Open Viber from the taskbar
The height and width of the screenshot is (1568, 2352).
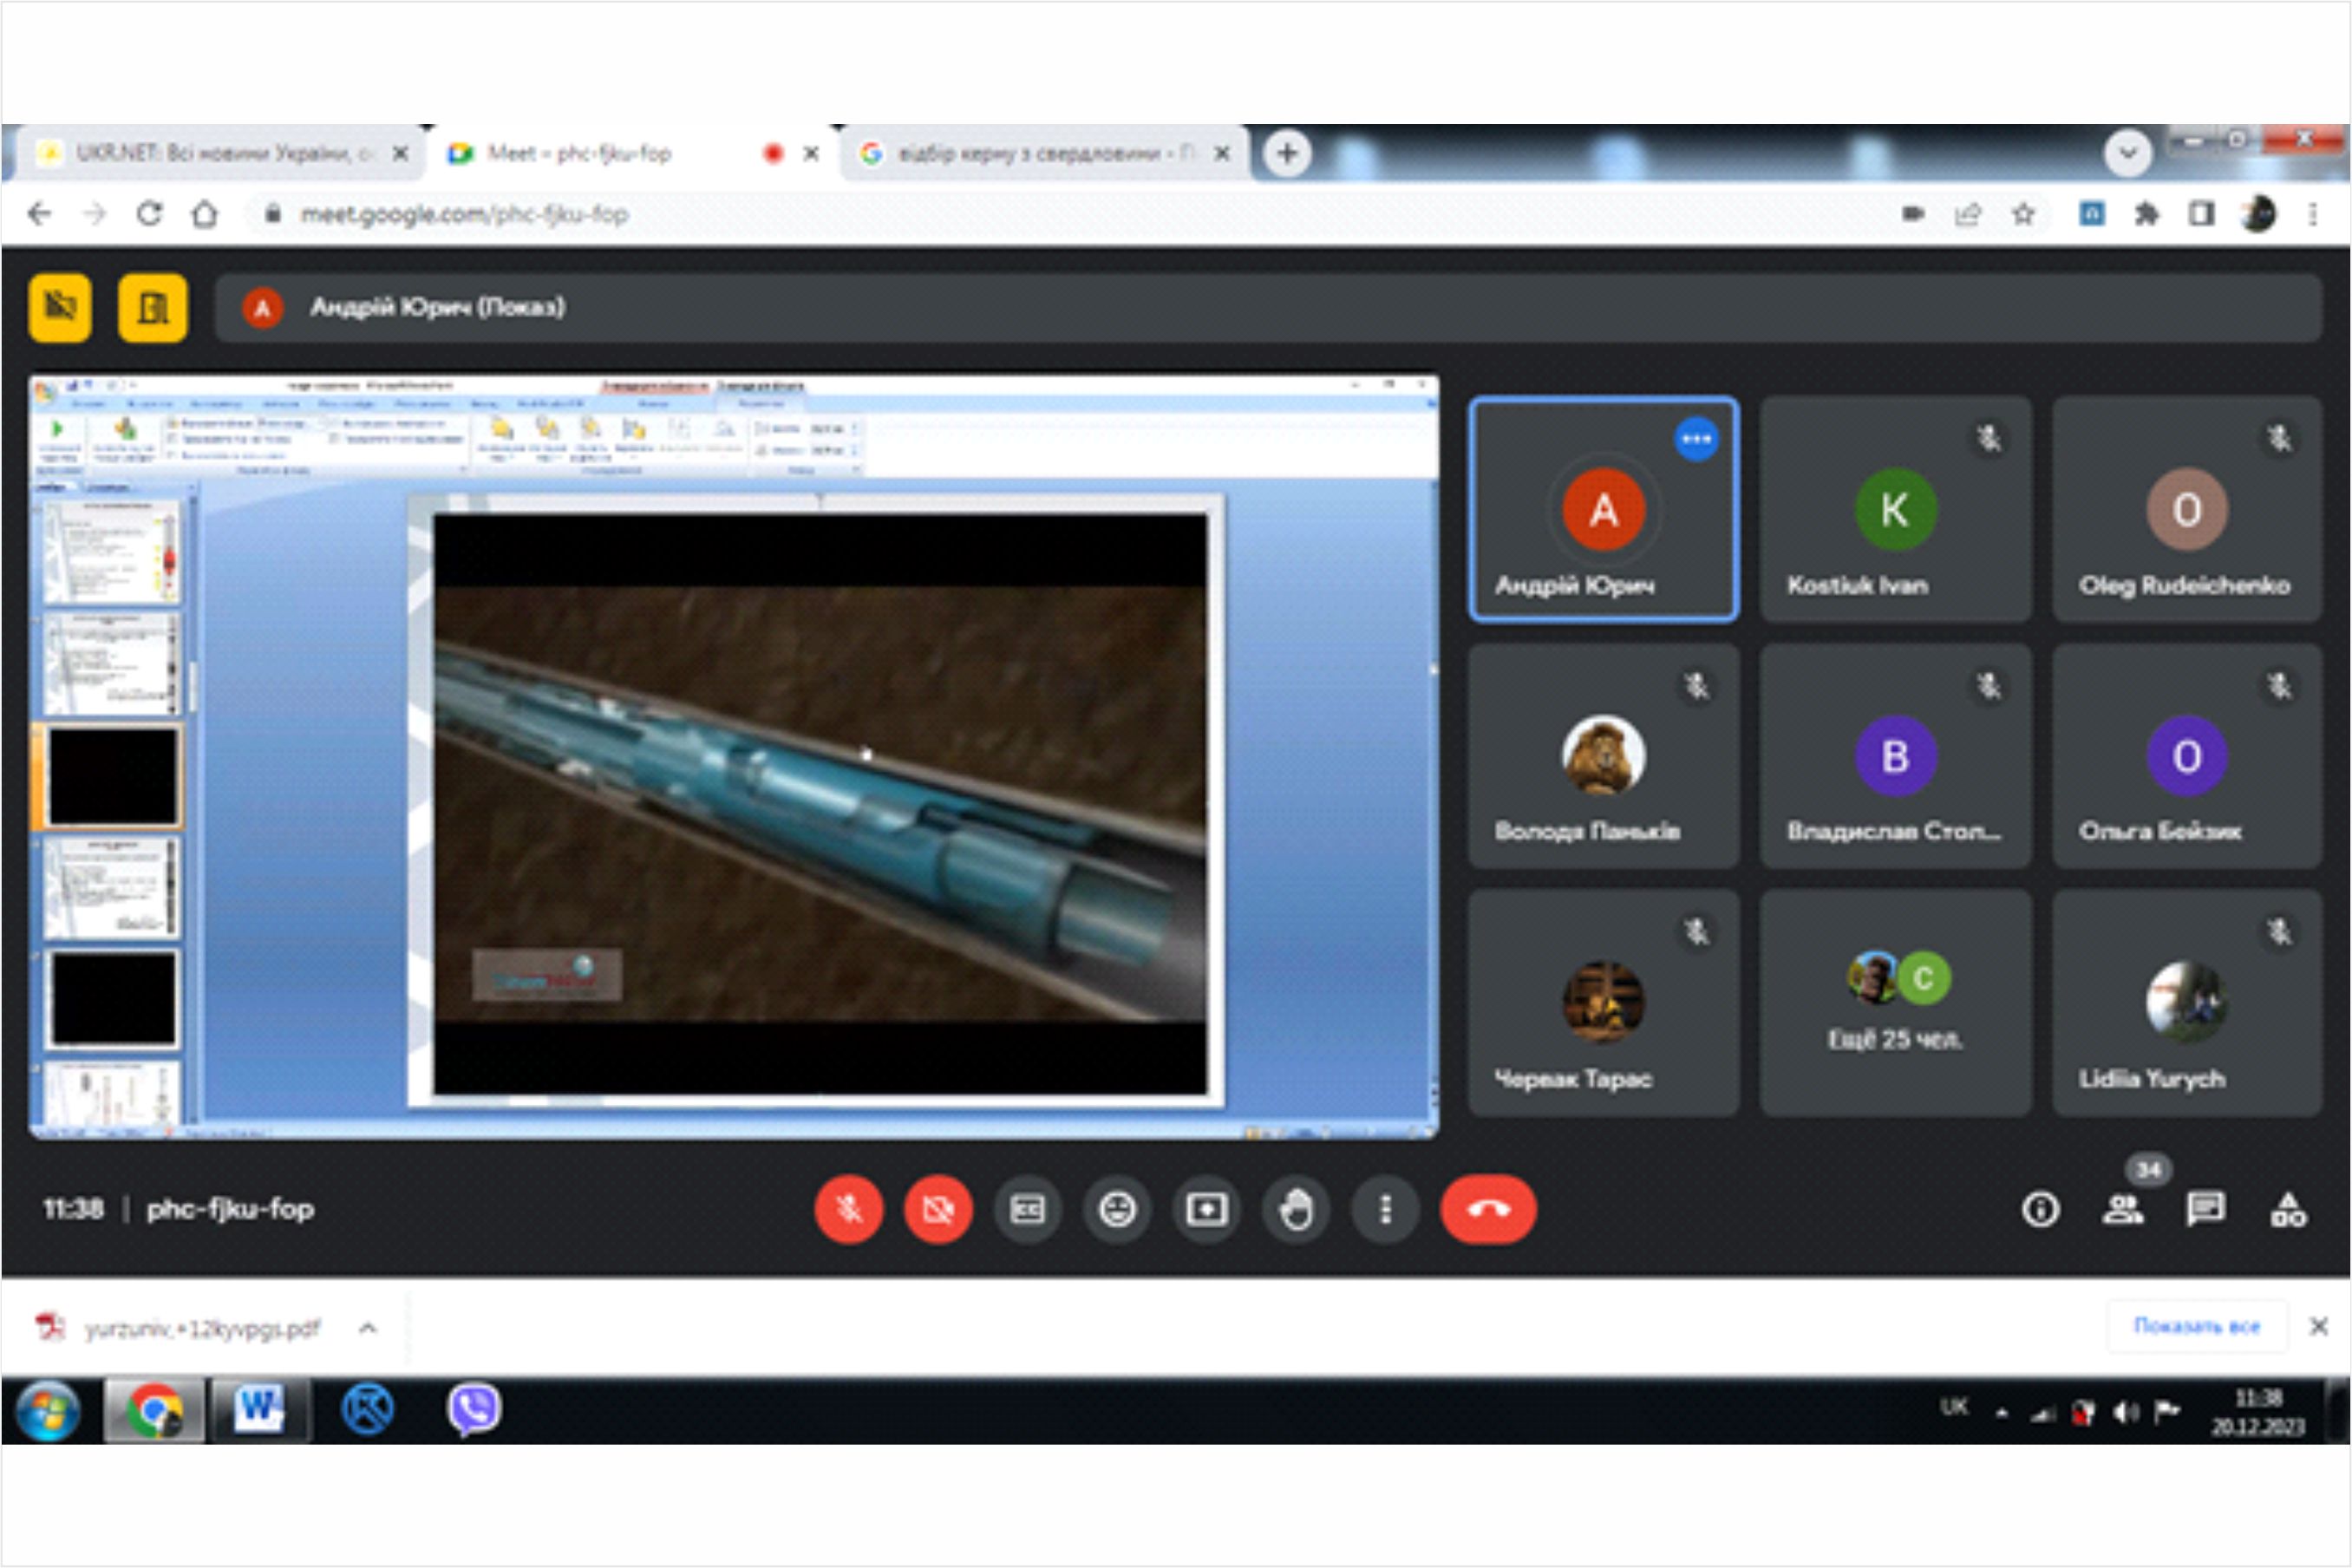tap(473, 1409)
